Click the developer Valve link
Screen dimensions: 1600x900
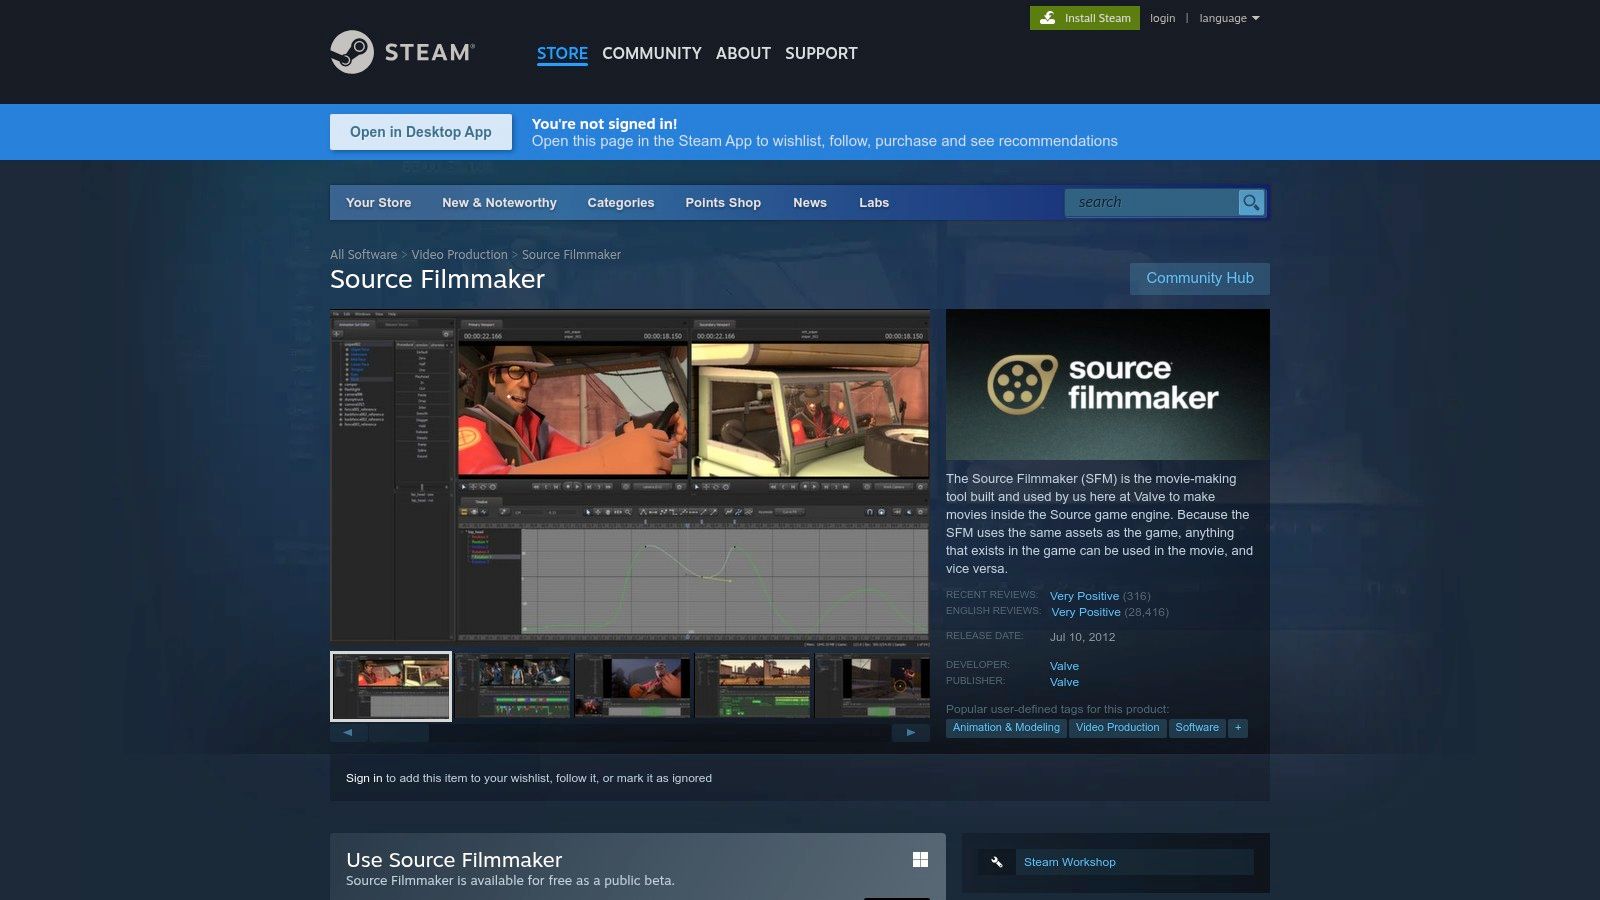(x=1064, y=666)
